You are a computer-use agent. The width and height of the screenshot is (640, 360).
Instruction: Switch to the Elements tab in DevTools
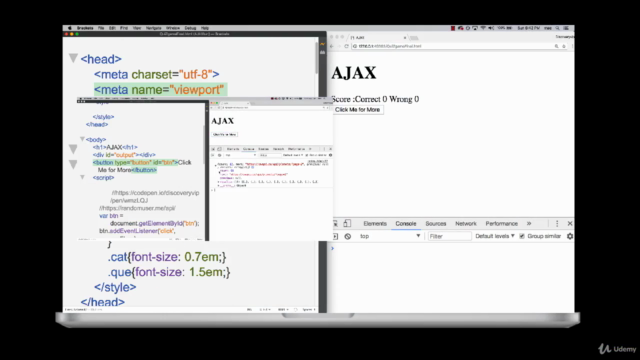tap(375, 224)
